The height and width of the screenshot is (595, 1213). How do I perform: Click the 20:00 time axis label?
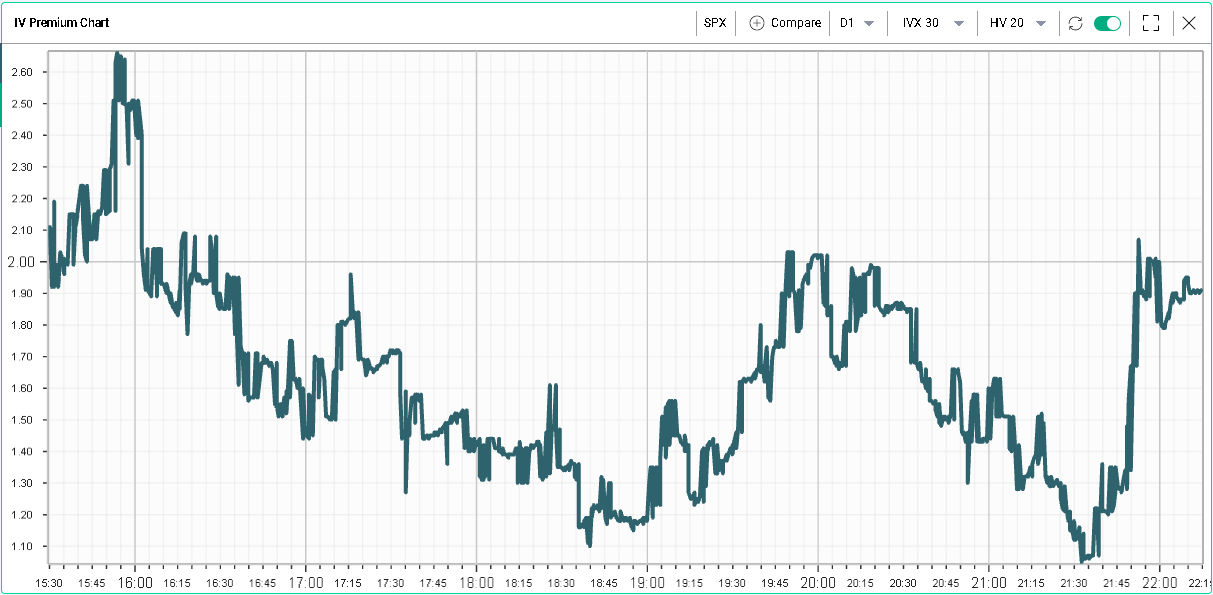(818, 582)
